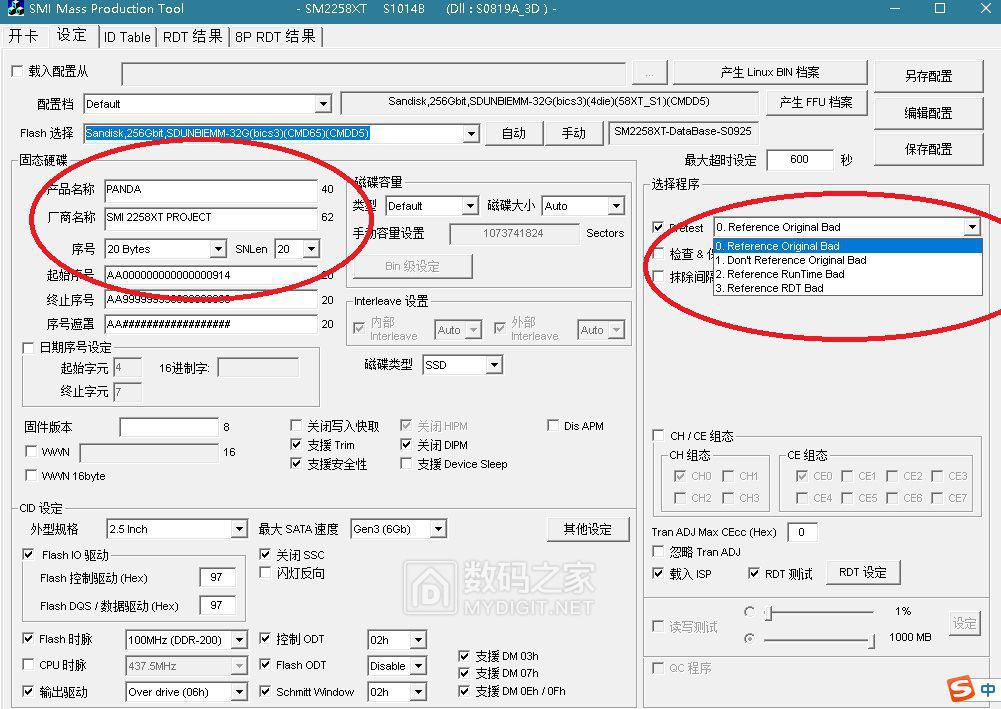Expand the 控制 ODT 02h dropdown

coord(418,639)
